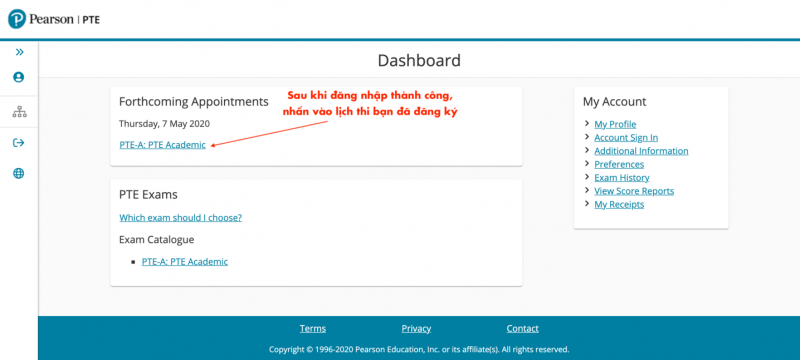Open My Profile link
The image size is (800, 360).
click(x=615, y=124)
